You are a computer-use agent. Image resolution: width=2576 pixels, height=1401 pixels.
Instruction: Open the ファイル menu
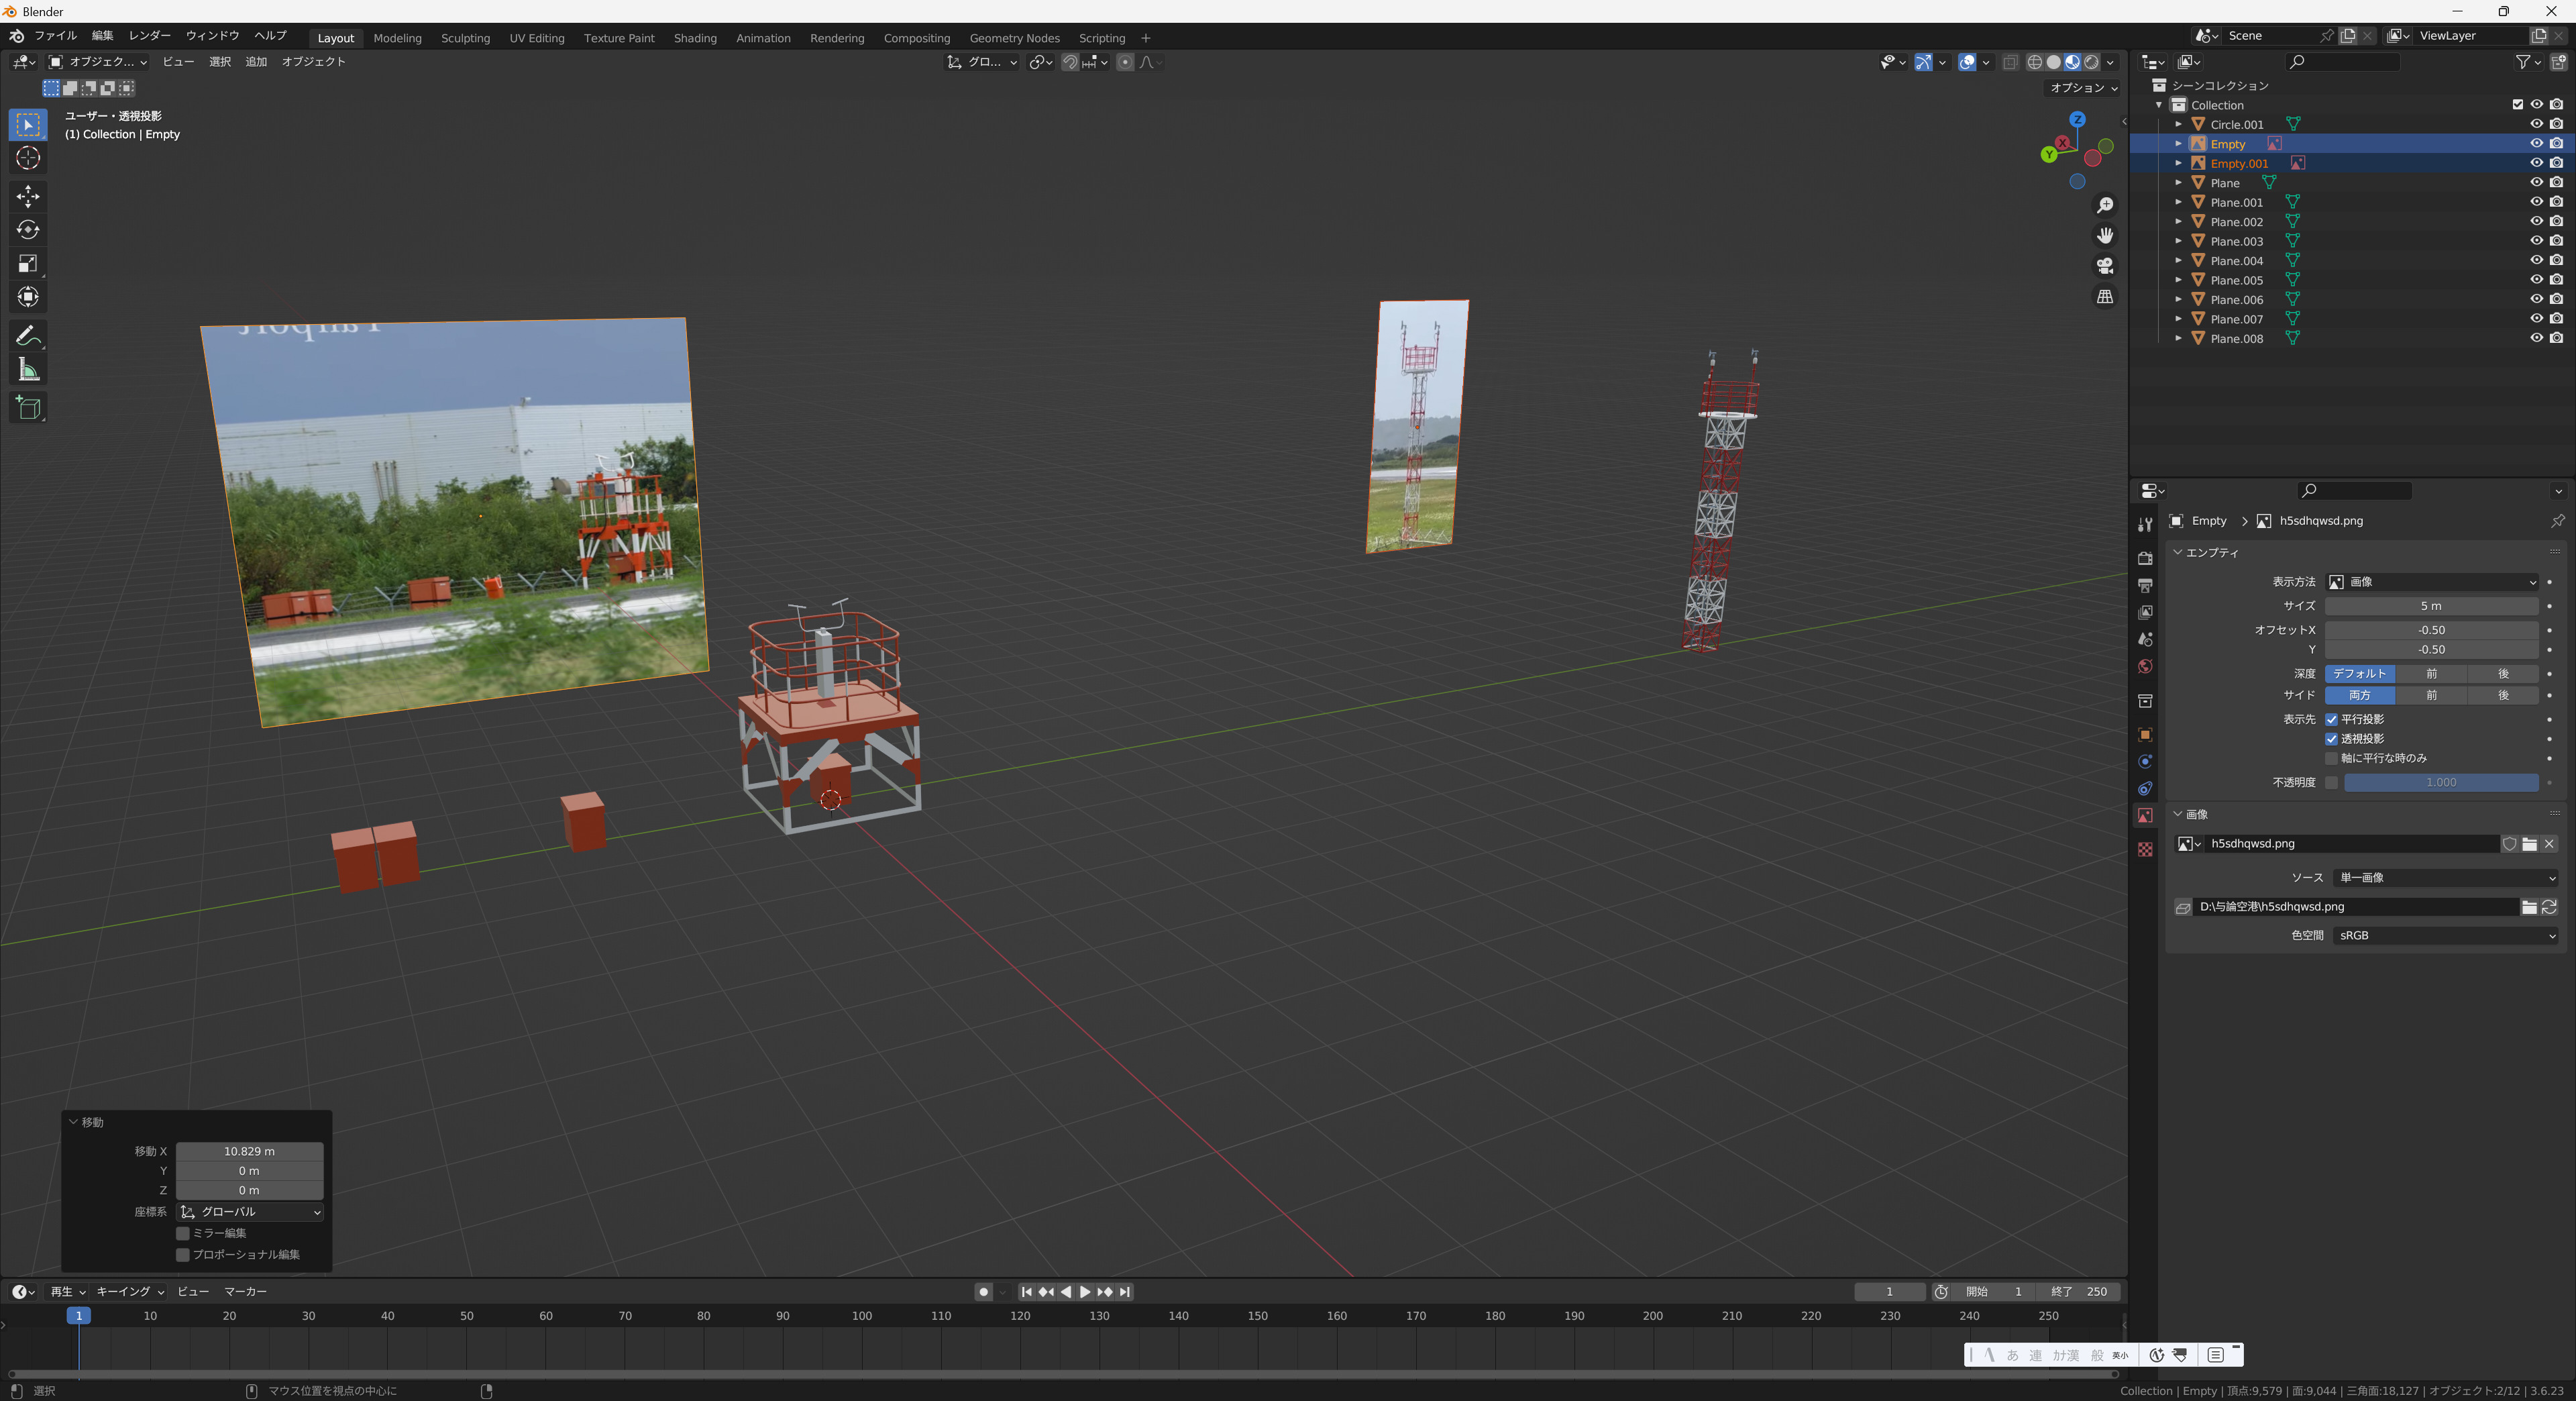(x=55, y=36)
